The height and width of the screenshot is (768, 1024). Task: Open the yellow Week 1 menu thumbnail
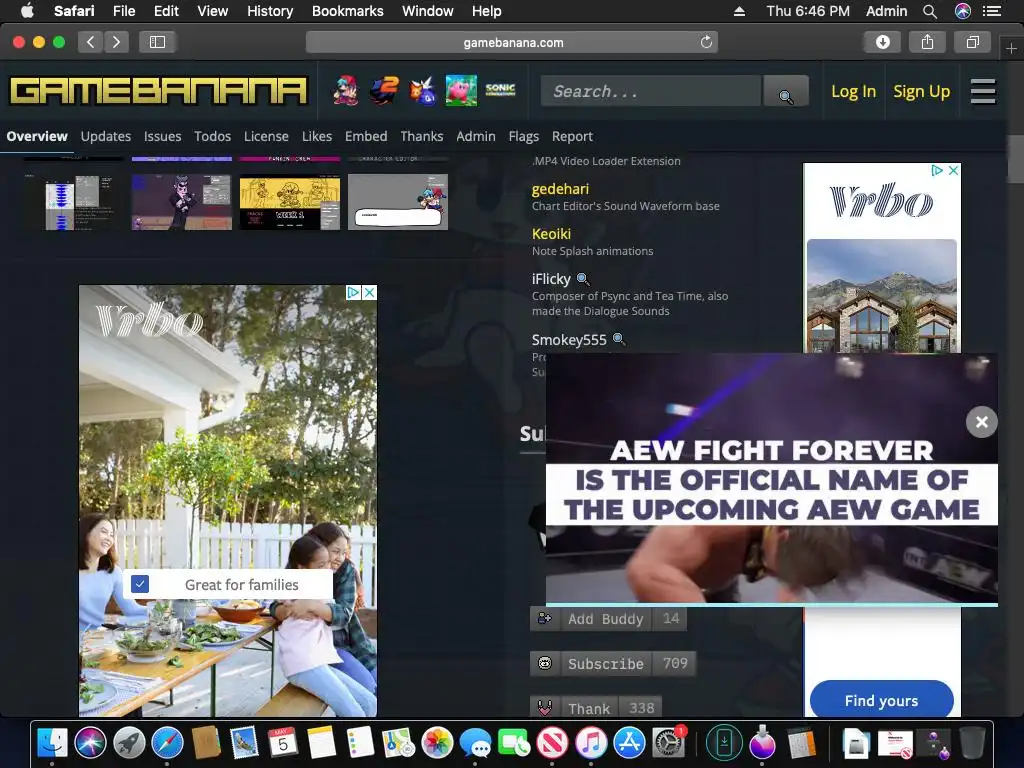(290, 202)
